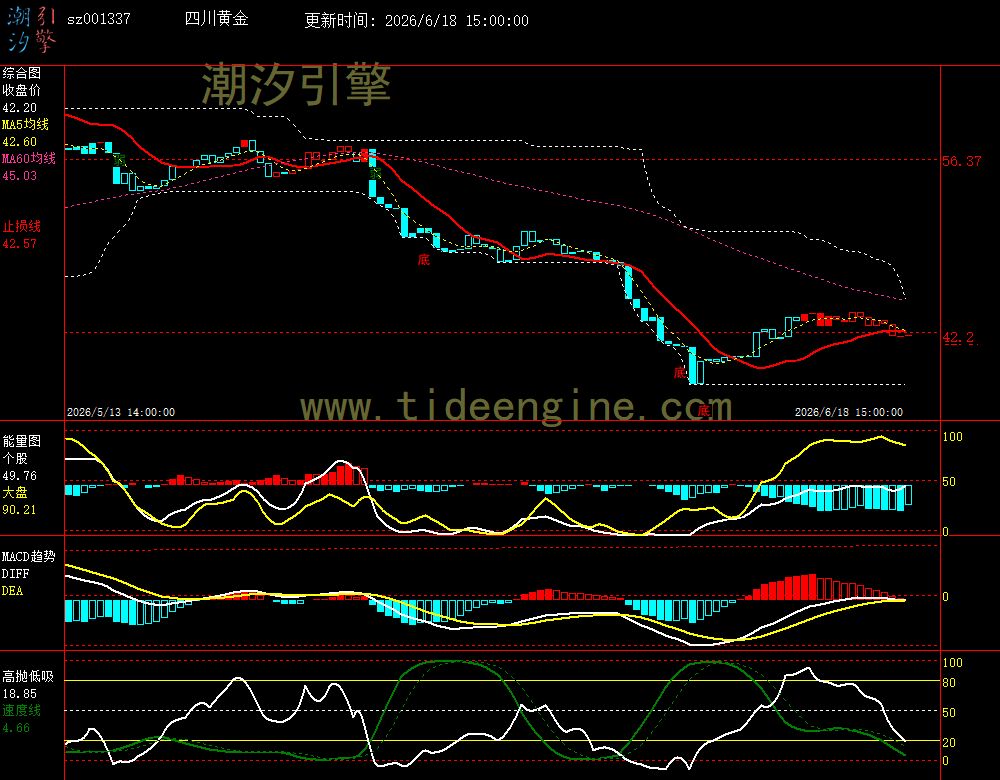Click the 速度线 legend label
The width and height of the screenshot is (1000, 780).
(x=22, y=710)
